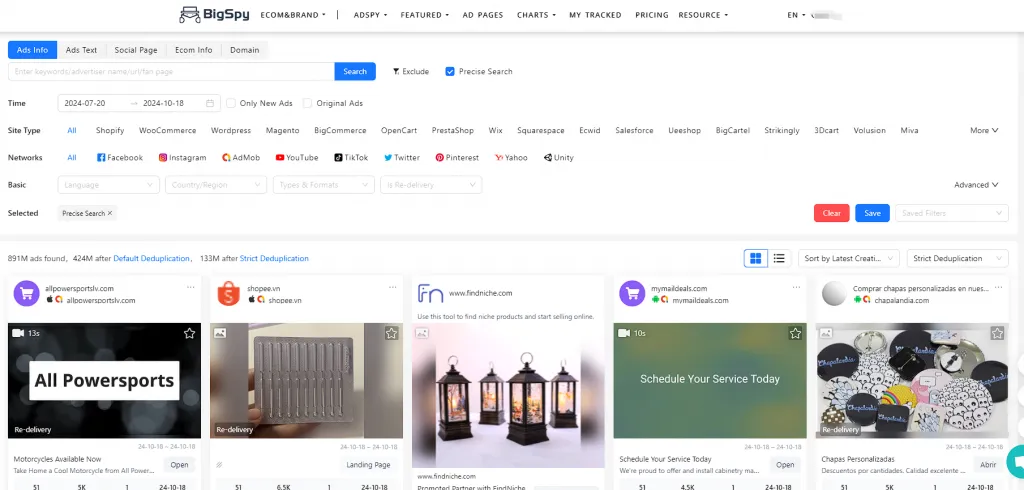Switch to list view layout
The image size is (1024, 490).
coord(779,258)
